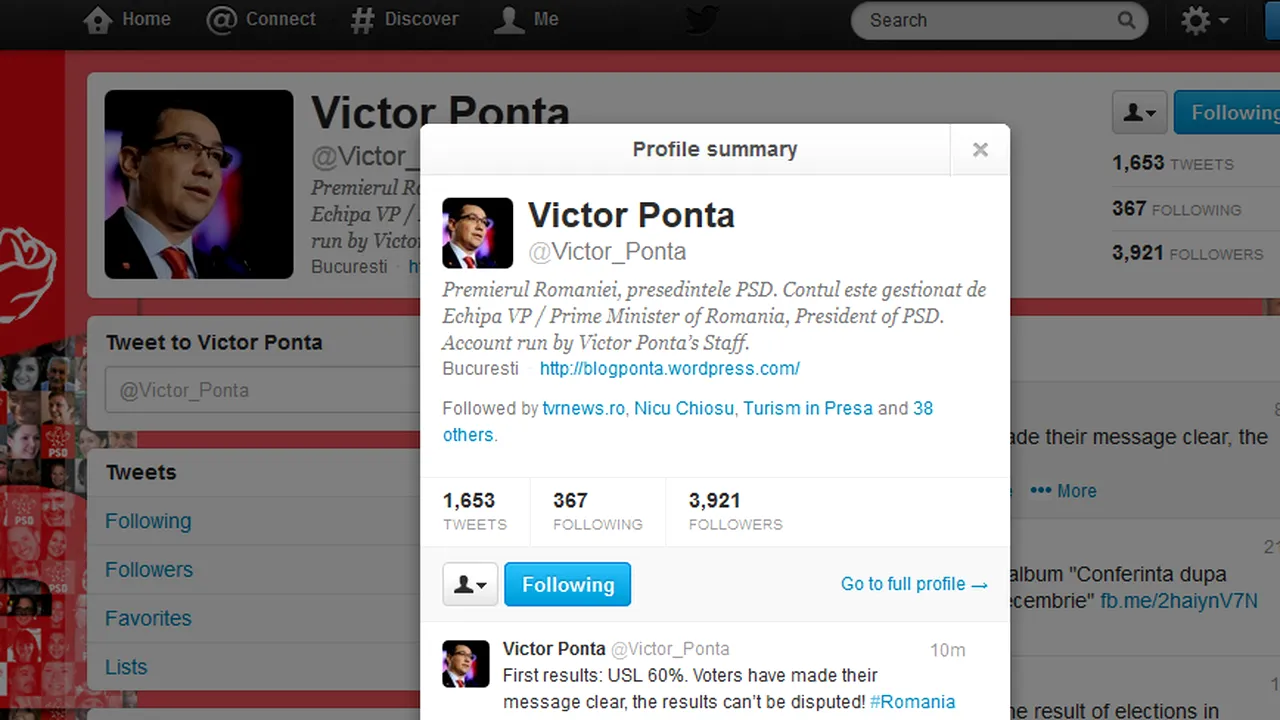Click the Twitter bird logo
Image resolution: width=1280 pixels, height=720 pixels.
click(x=700, y=19)
